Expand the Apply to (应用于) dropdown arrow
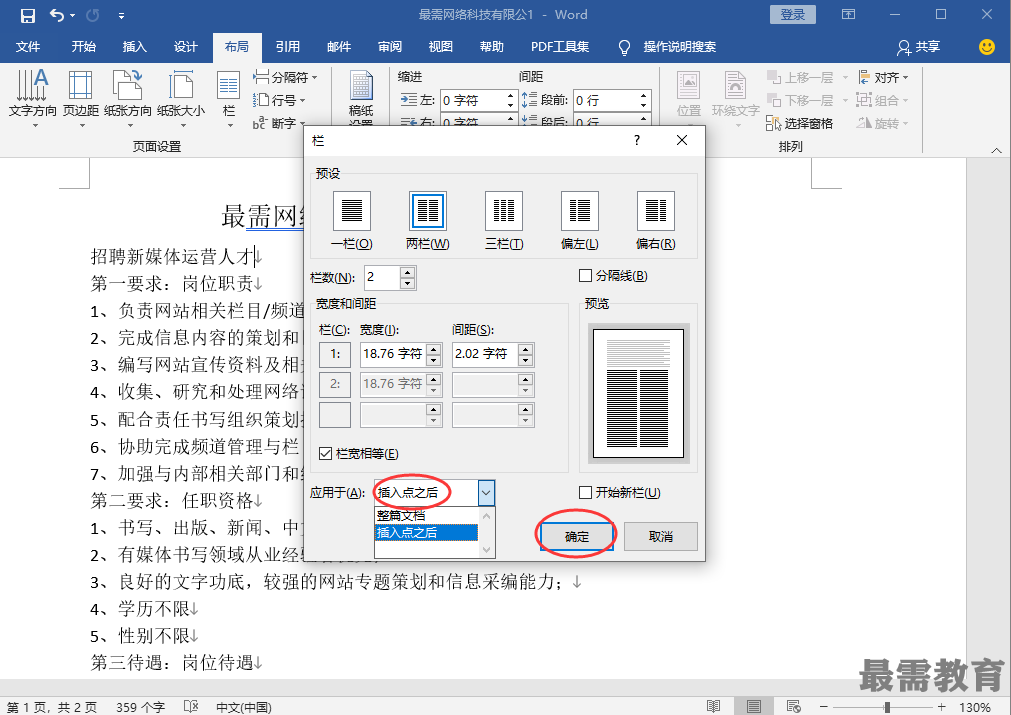The height and width of the screenshot is (715, 1011). 486,493
